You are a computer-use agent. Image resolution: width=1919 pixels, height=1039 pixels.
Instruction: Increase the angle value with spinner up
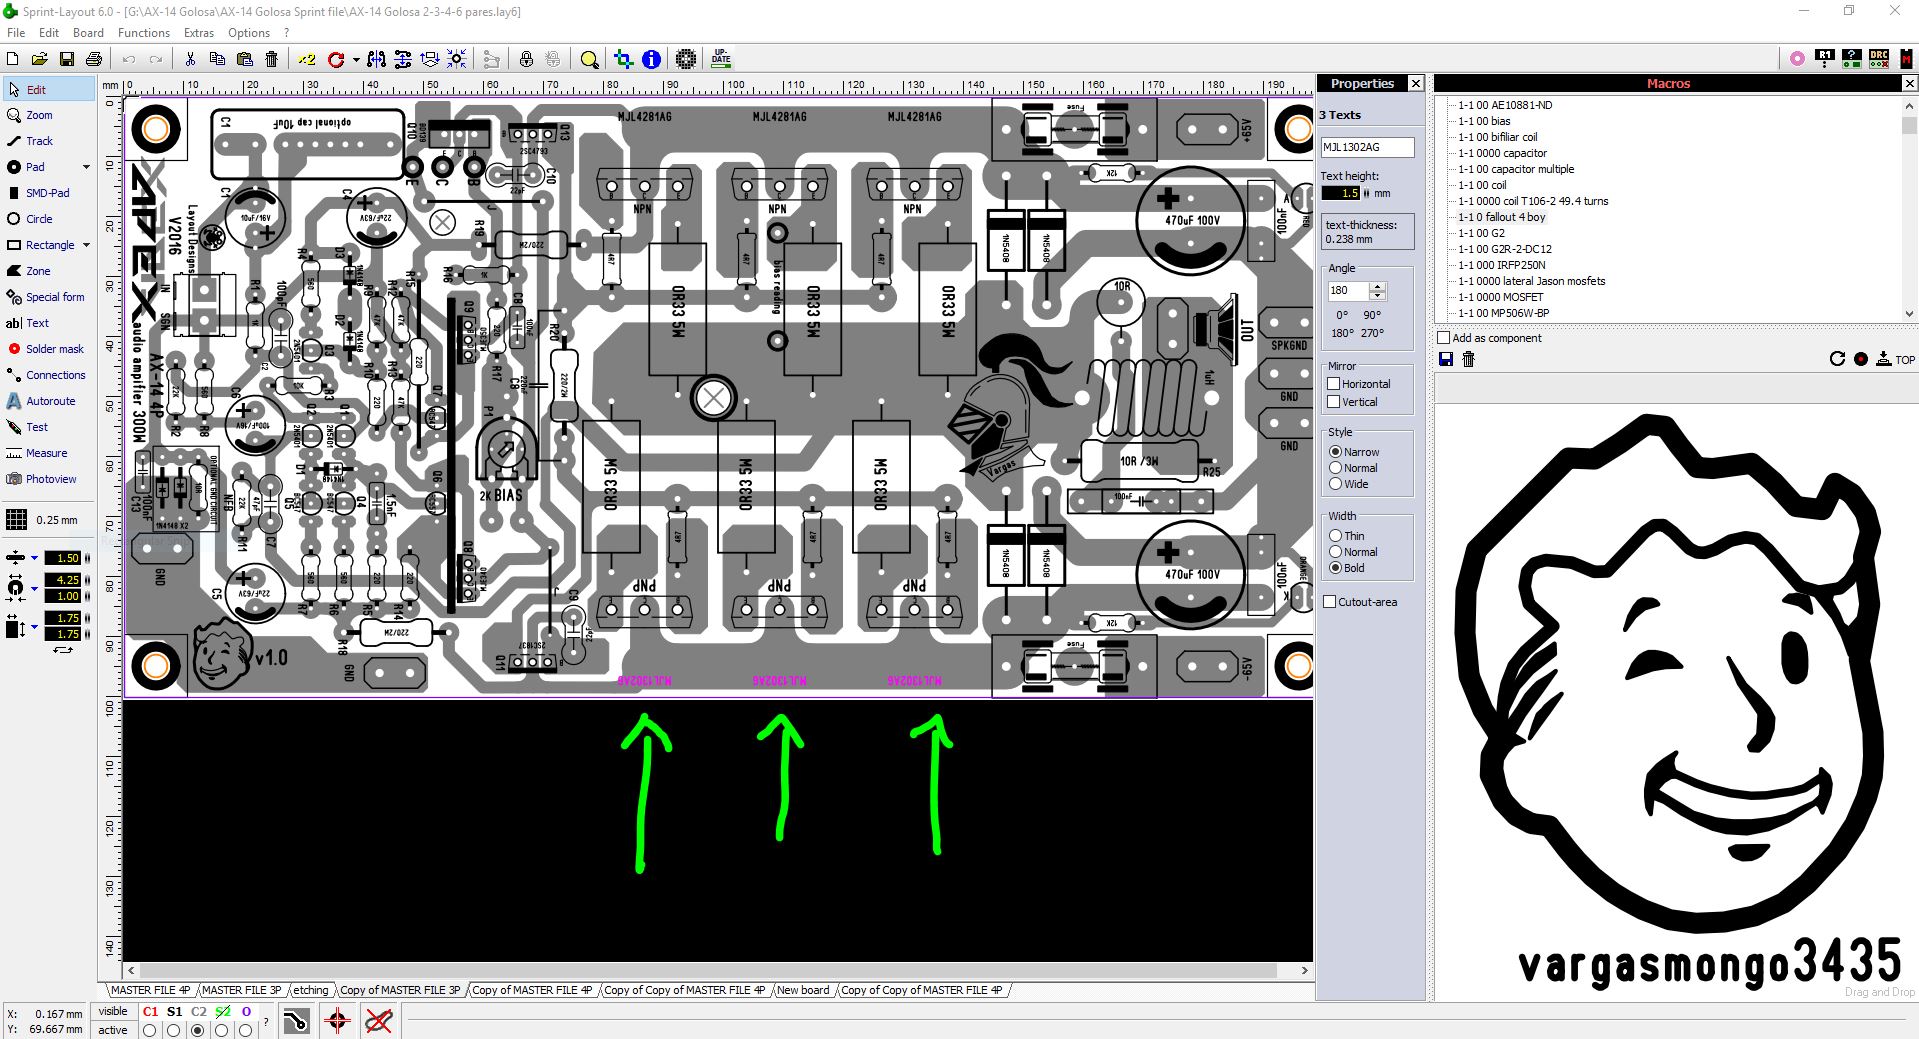click(1377, 286)
